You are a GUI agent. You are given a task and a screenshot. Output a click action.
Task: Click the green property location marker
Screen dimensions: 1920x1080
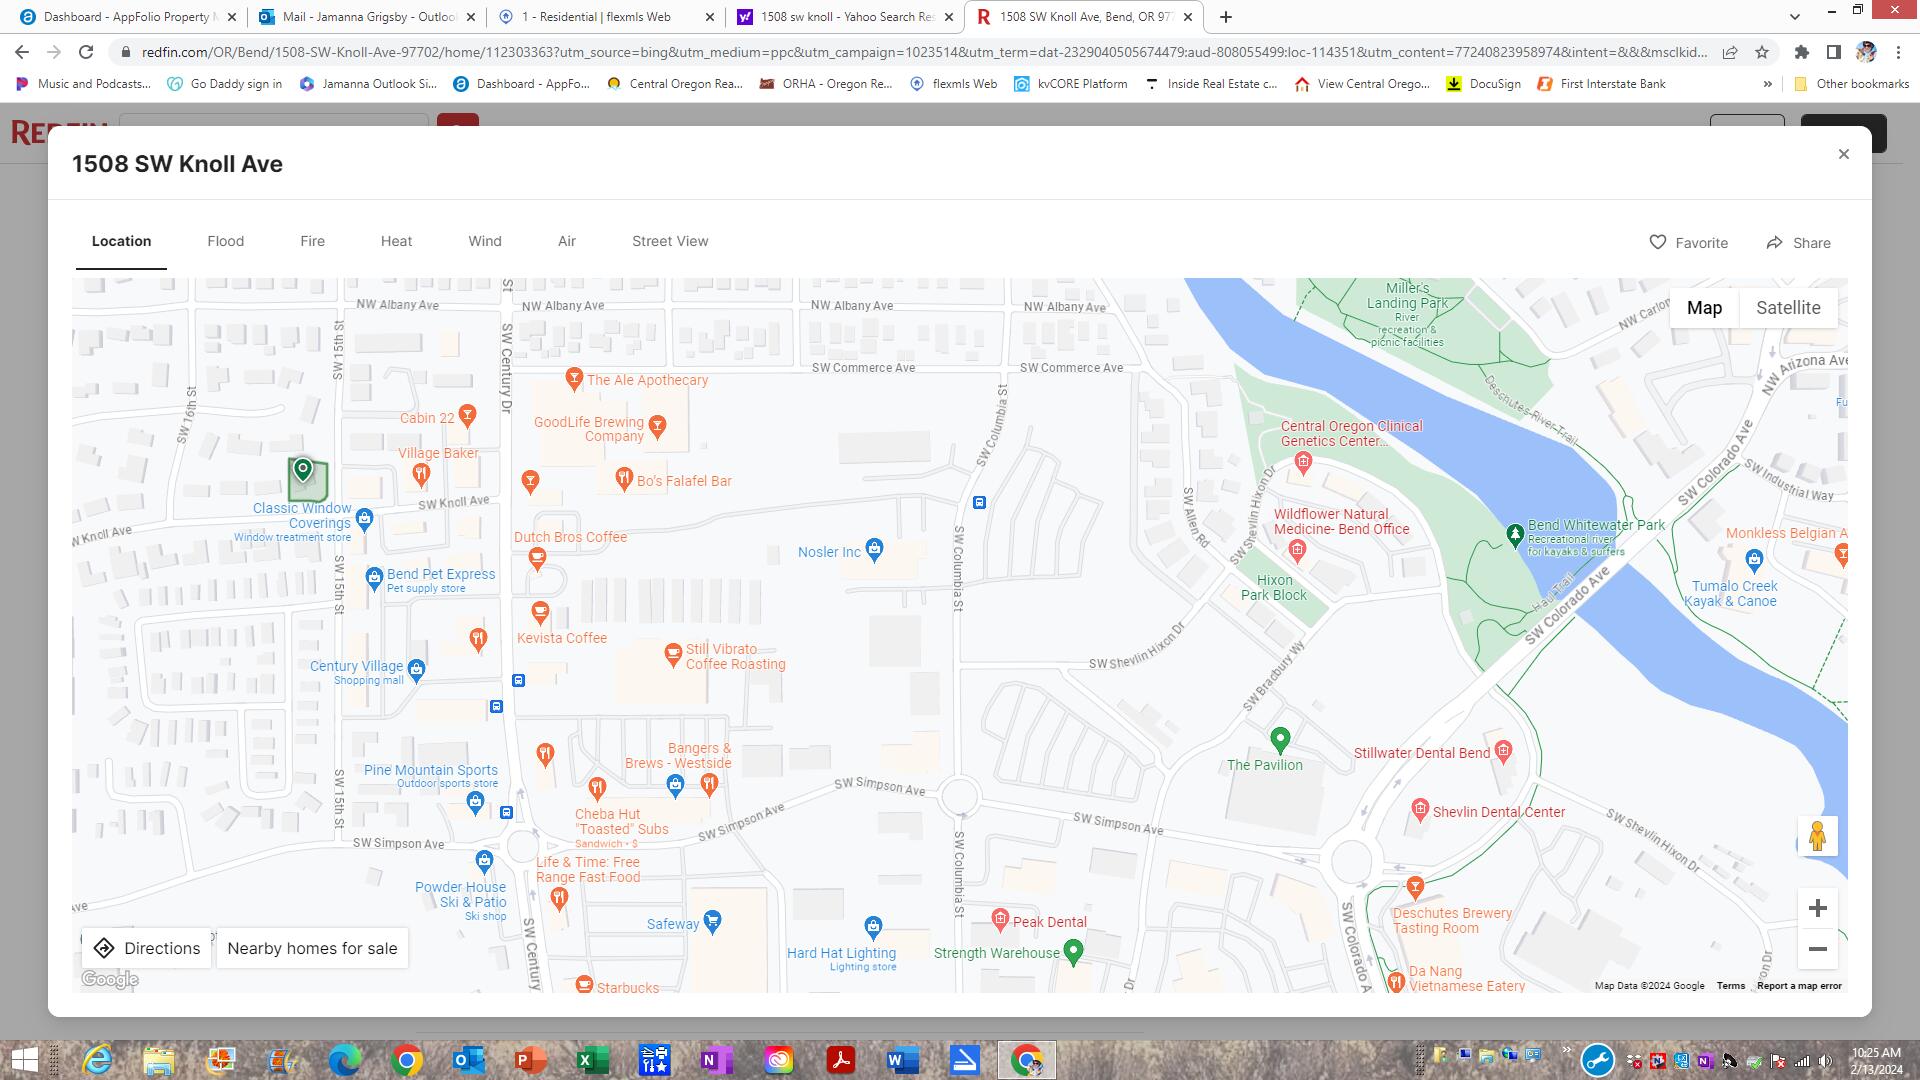click(x=302, y=469)
